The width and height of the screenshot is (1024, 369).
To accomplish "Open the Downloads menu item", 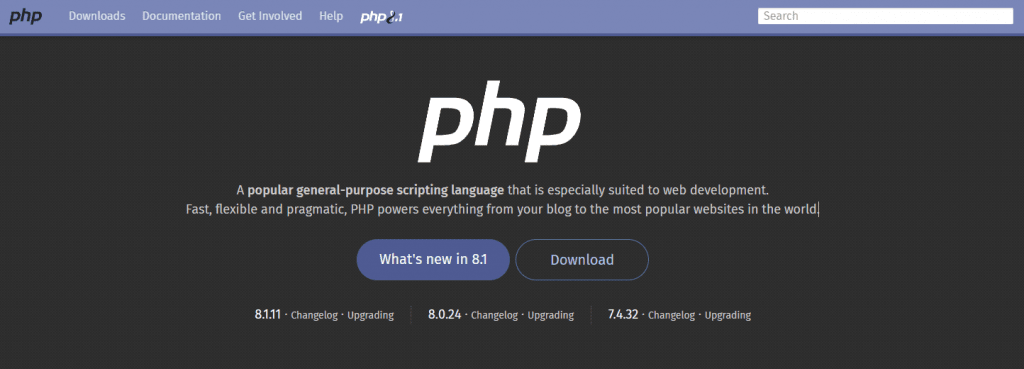I will [97, 16].
